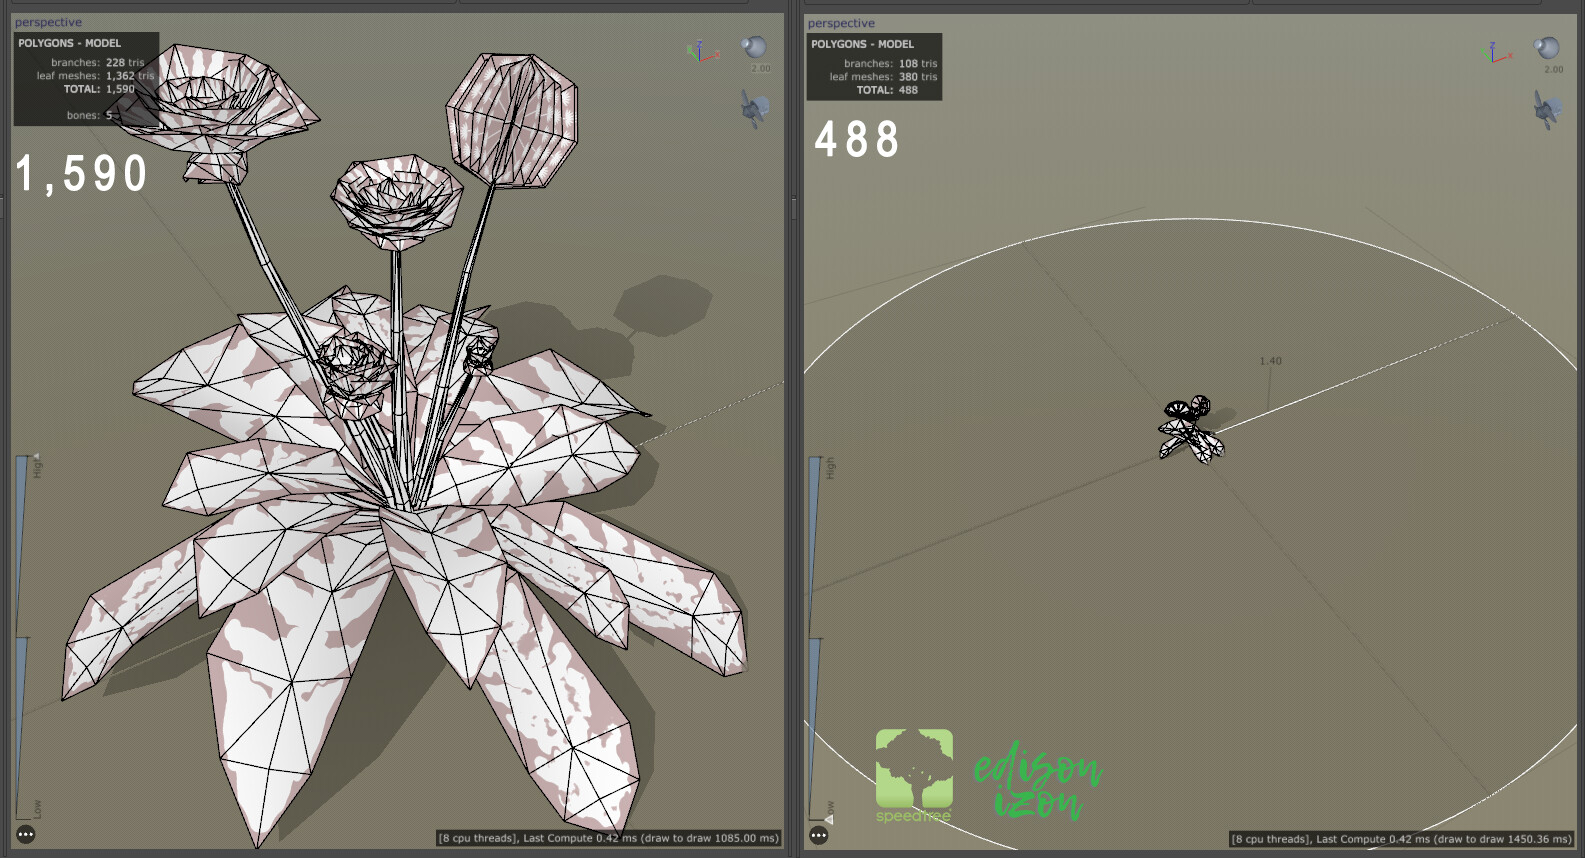Click the XYZ axis gizmo in right viewport
Image resolution: width=1585 pixels, height=858 pixels.
1495,53
